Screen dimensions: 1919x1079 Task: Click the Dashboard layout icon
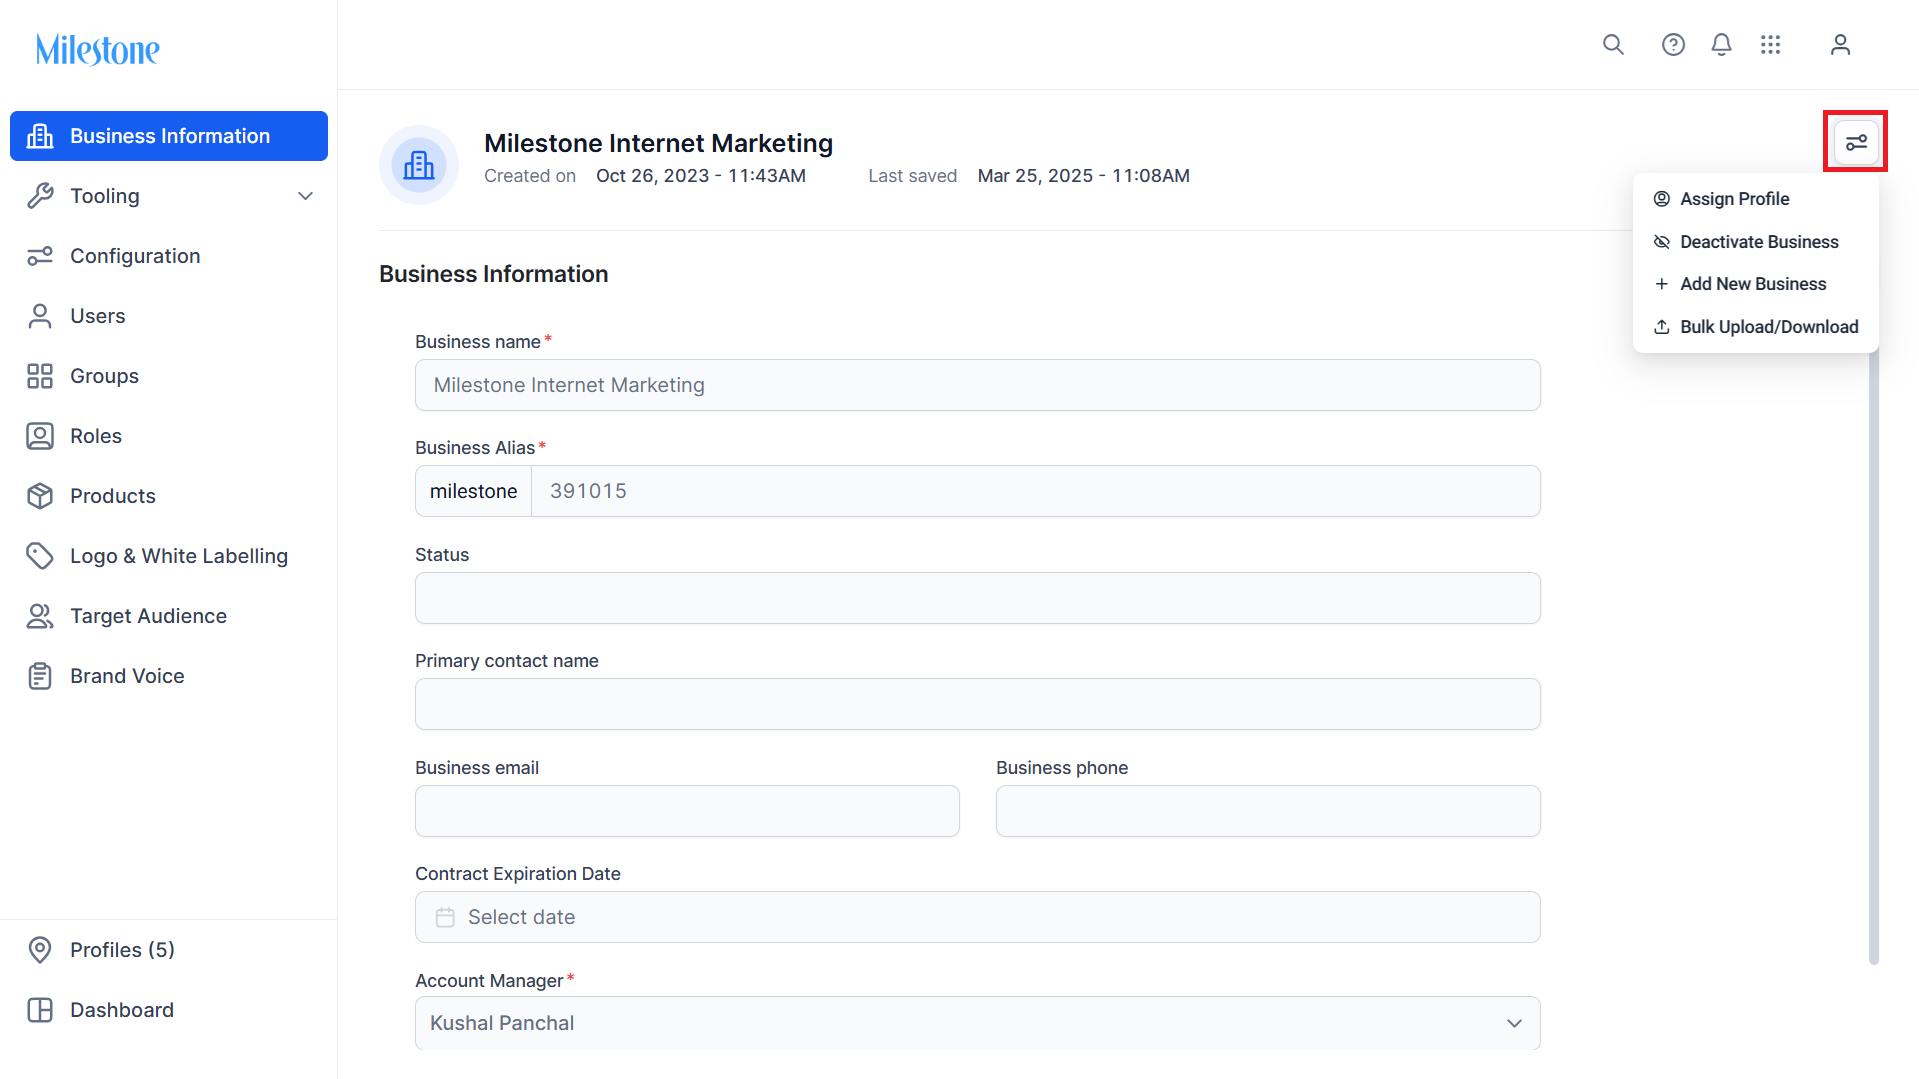click(40, 1010)
